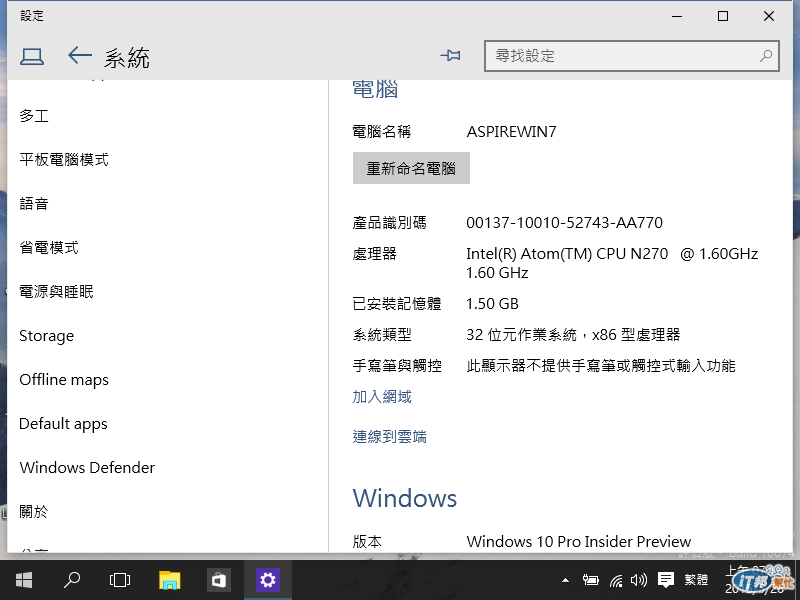This screenshot has width=800, height=600.
Task: Focus the 尋找設定 search field
Action: (x=632, y=56)
